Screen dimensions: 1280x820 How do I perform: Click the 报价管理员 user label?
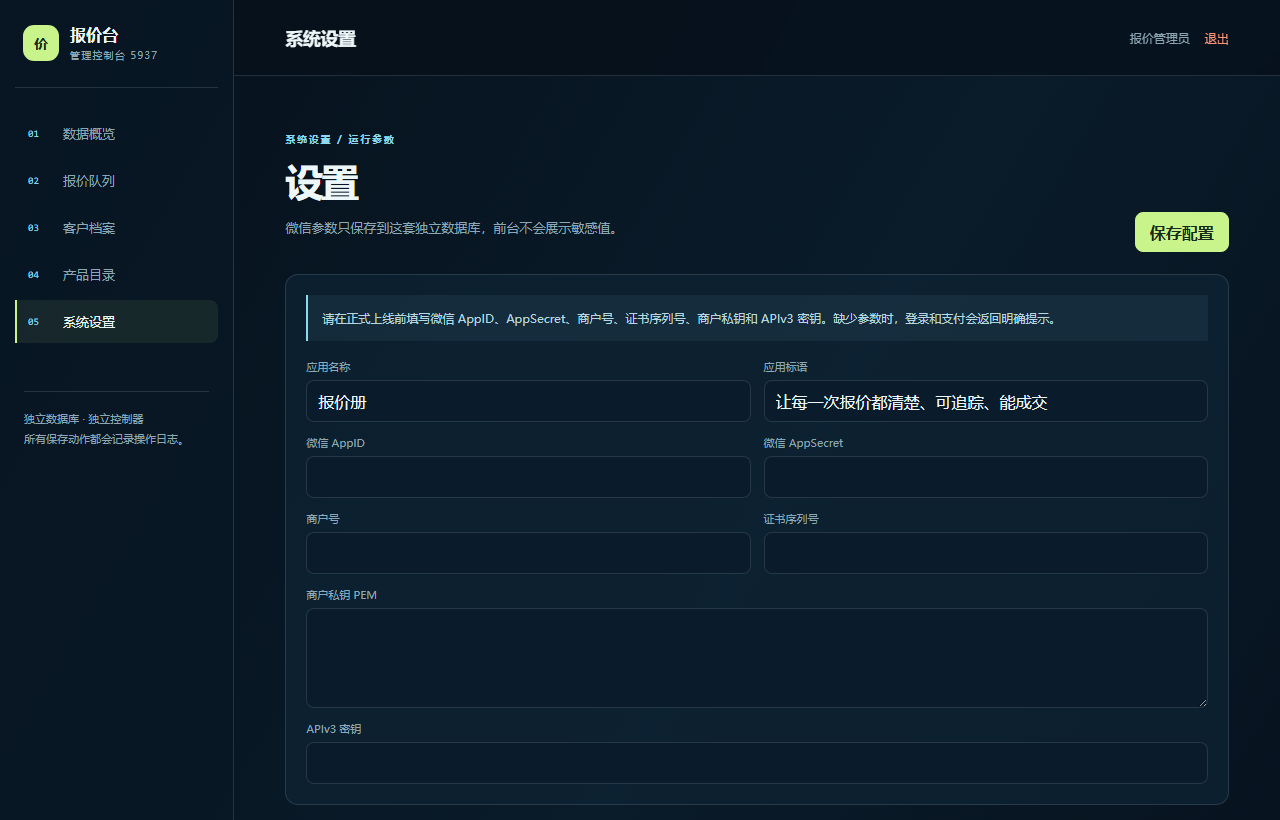click(x=1159, y=39)
